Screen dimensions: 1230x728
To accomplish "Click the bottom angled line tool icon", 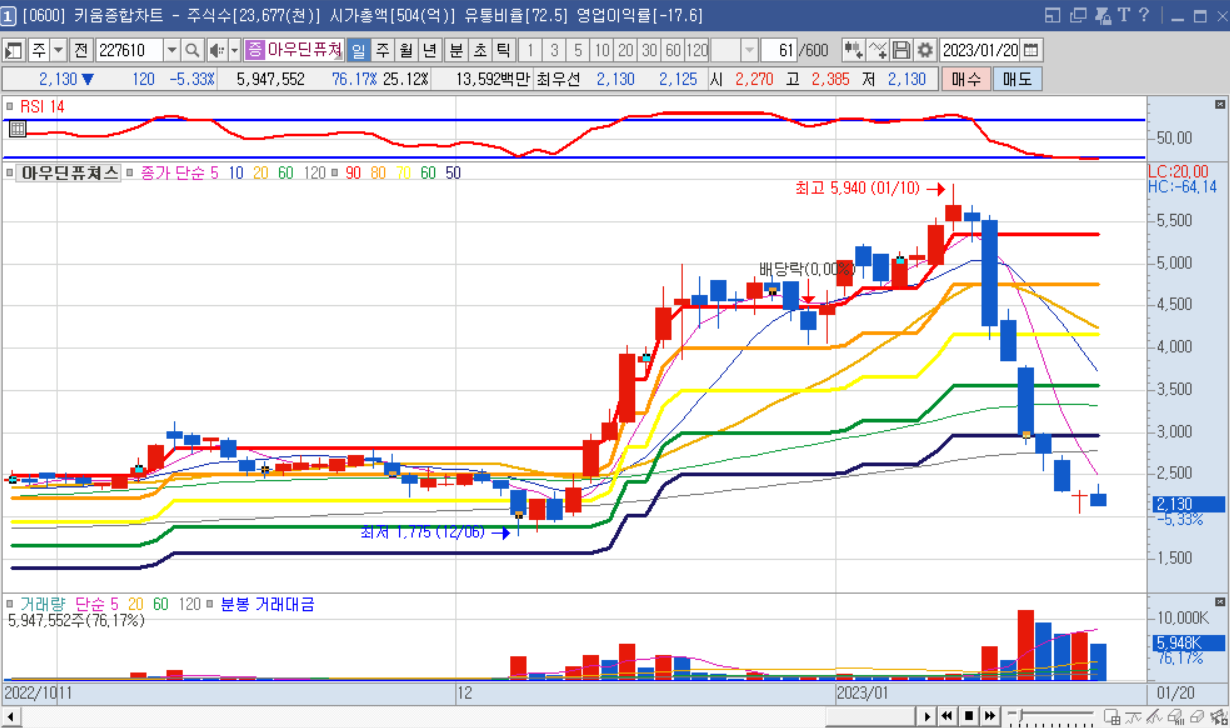I will [1153, 716].
